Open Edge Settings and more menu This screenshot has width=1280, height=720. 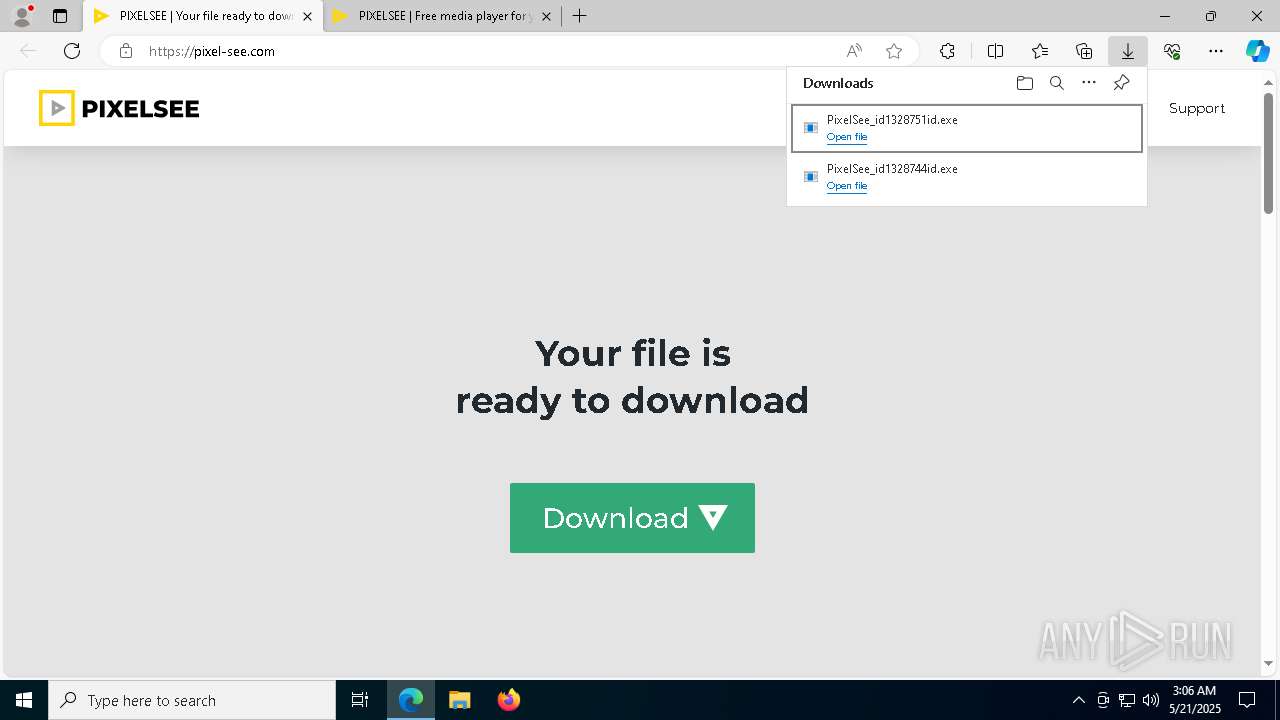[x=1216, y=51]
